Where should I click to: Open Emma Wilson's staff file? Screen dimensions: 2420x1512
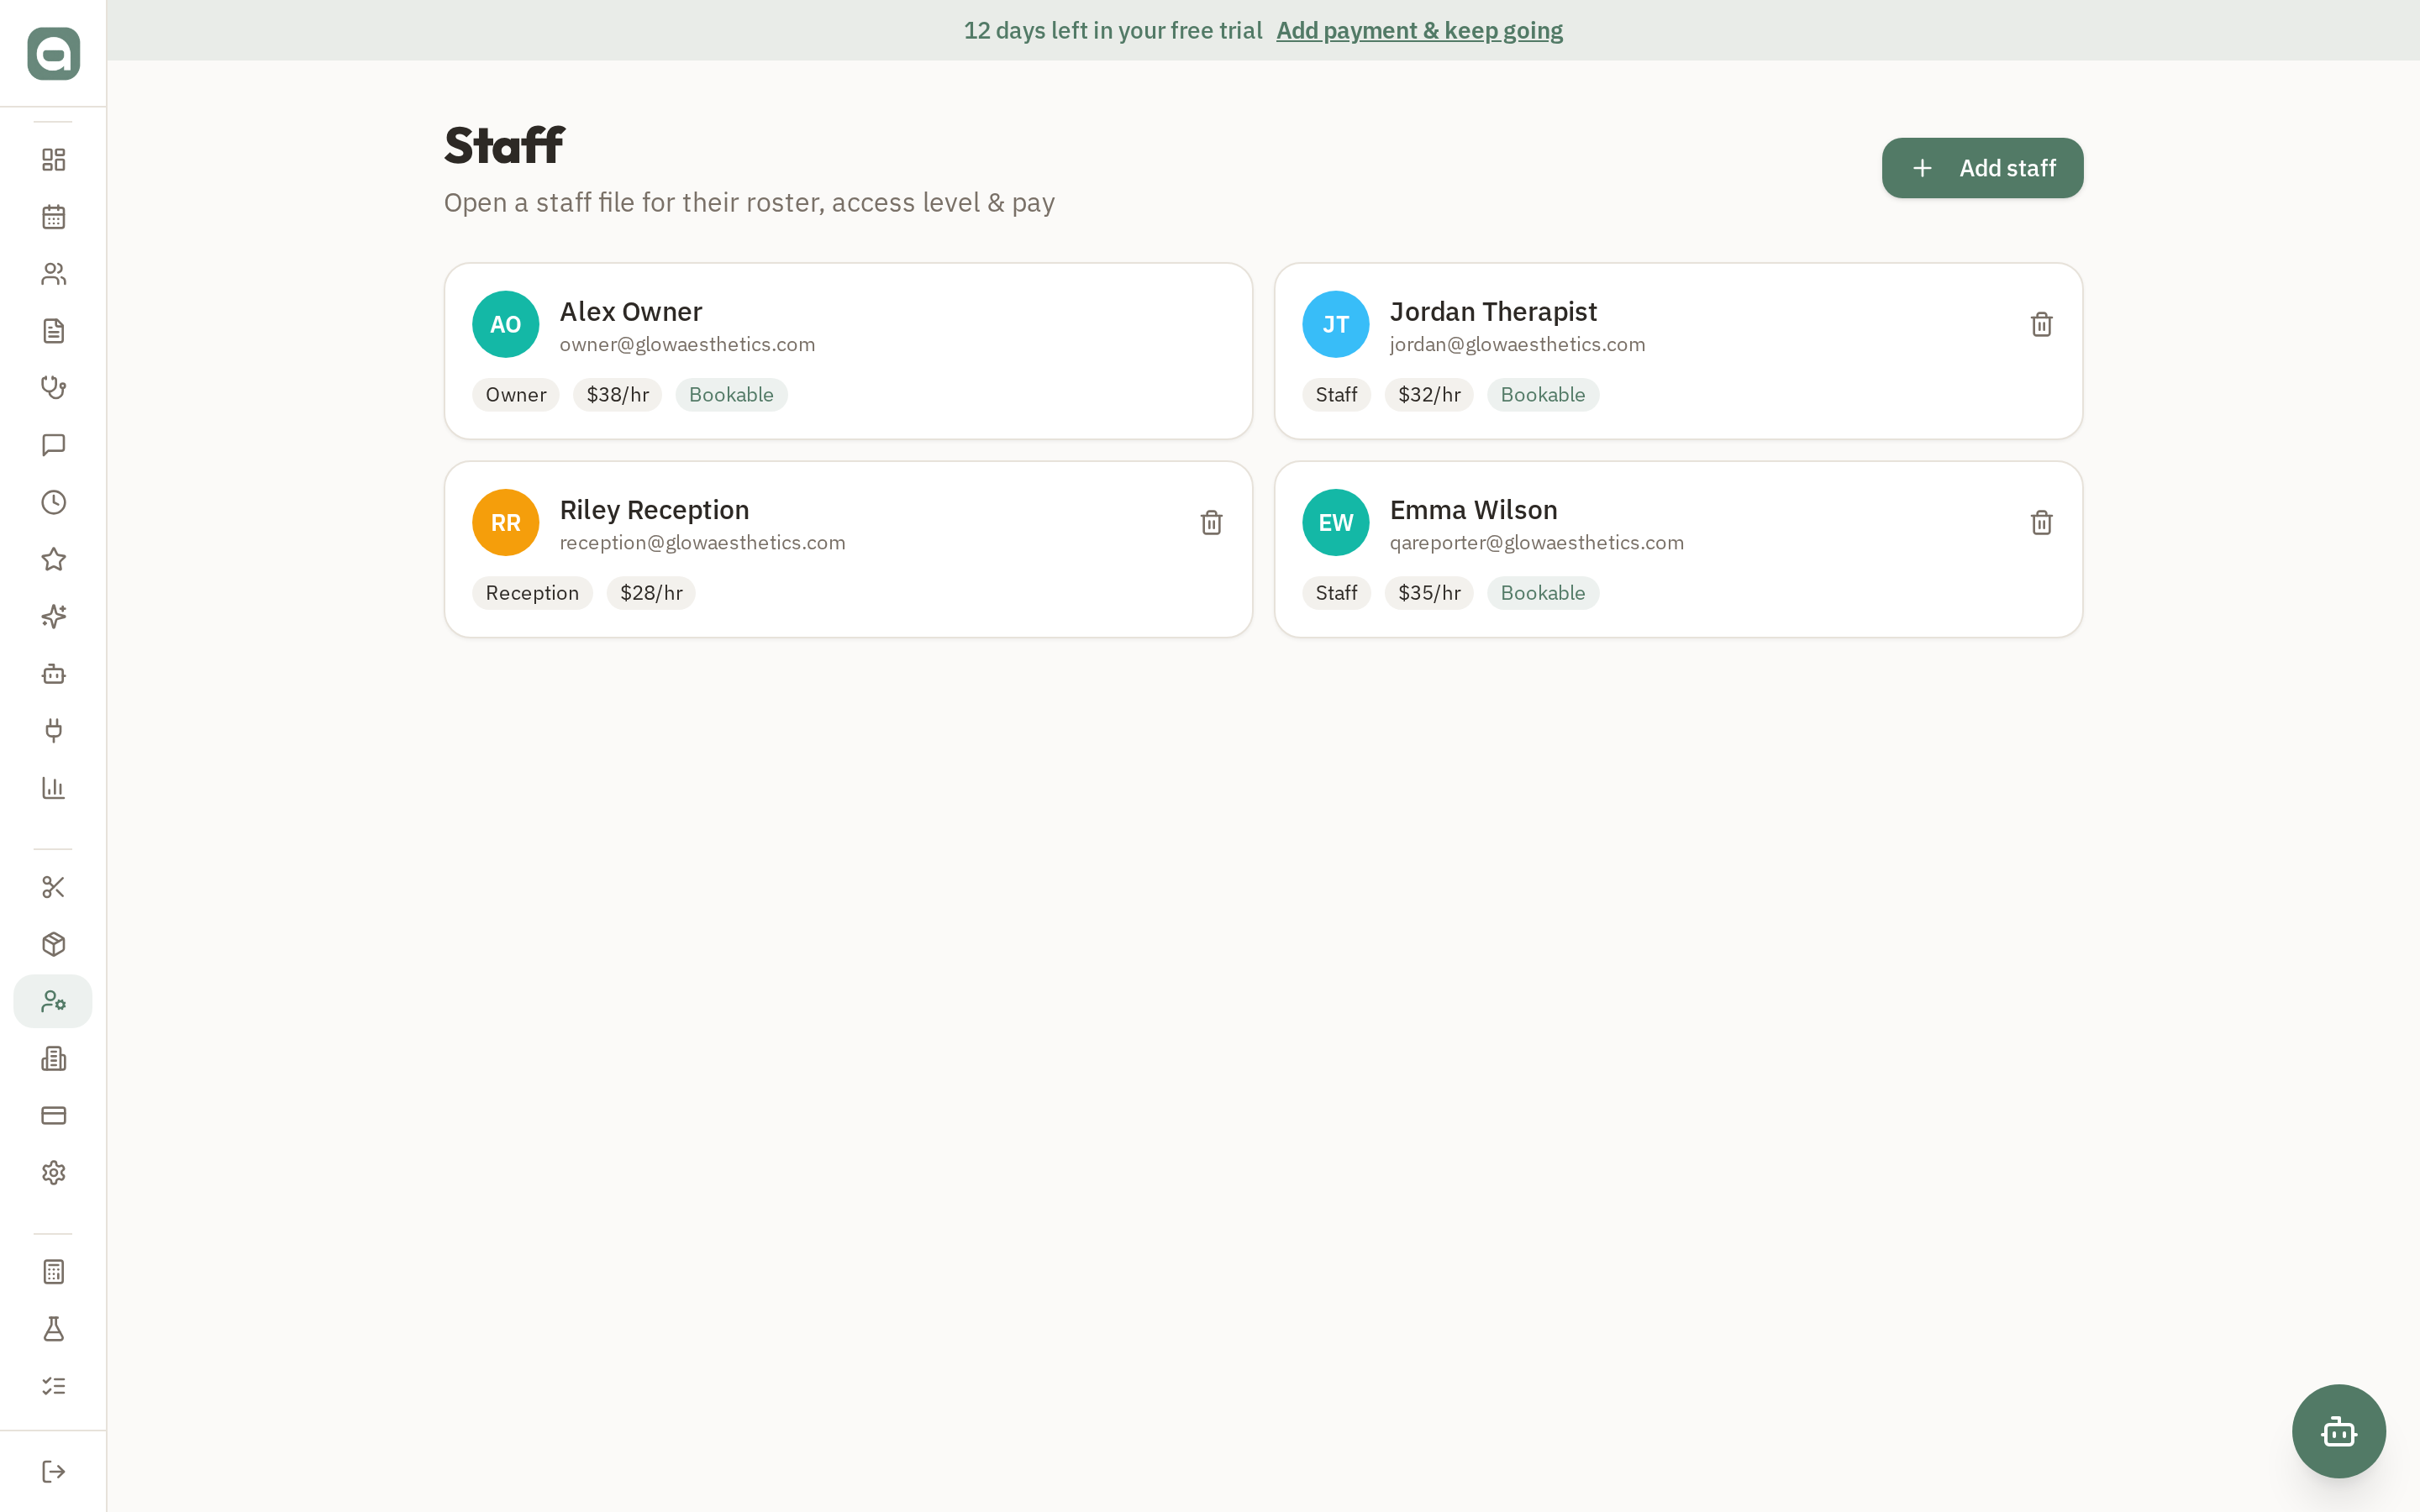tap(1678, 549)
